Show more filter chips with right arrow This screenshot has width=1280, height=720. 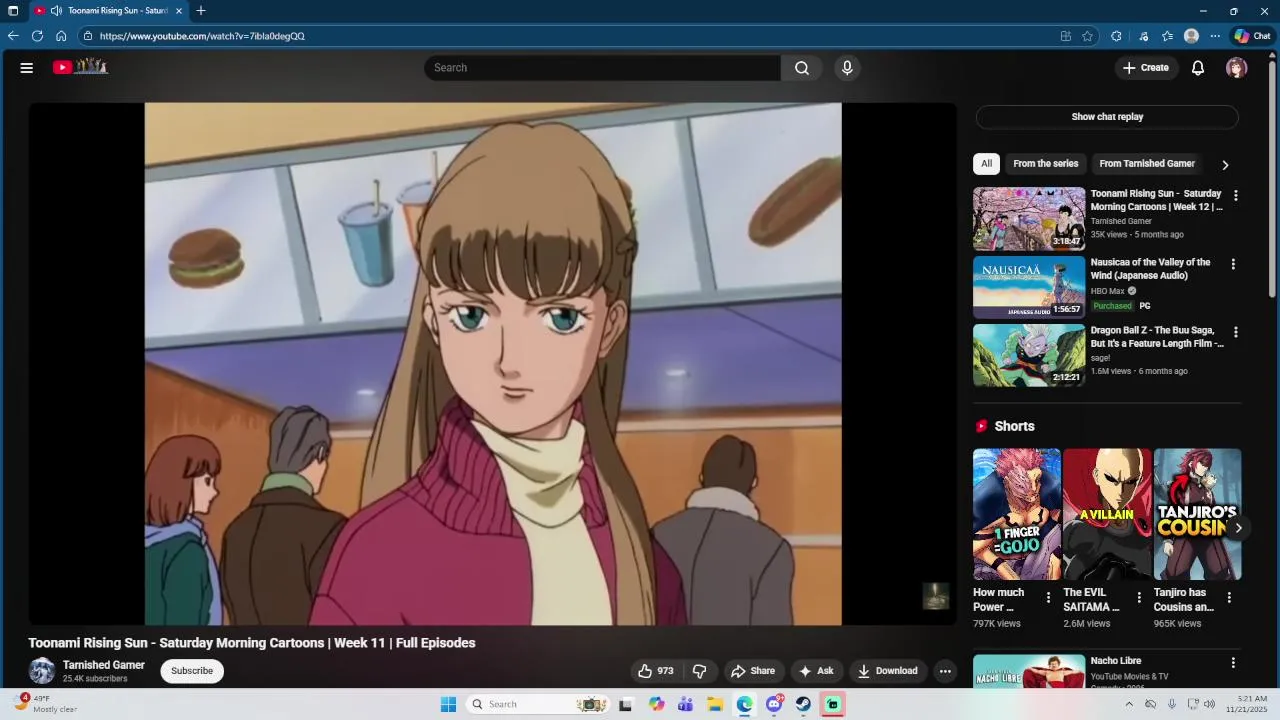(x=1225, y=165)
